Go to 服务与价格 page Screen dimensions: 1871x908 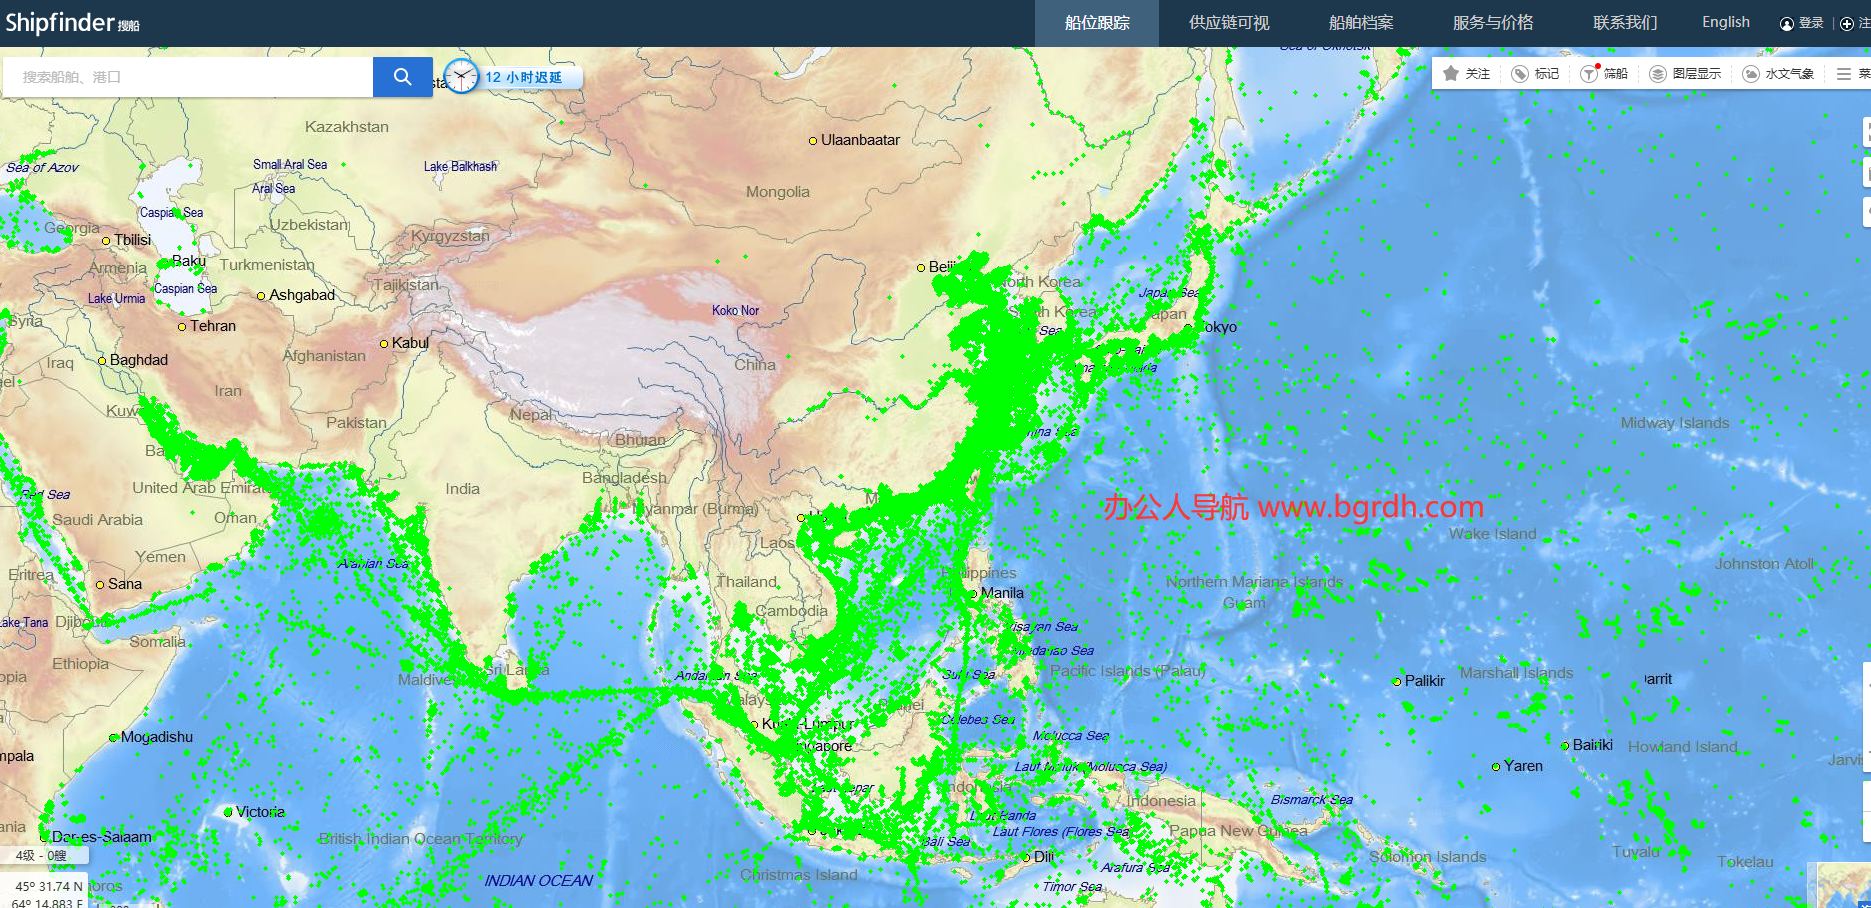coord(1492,23)
